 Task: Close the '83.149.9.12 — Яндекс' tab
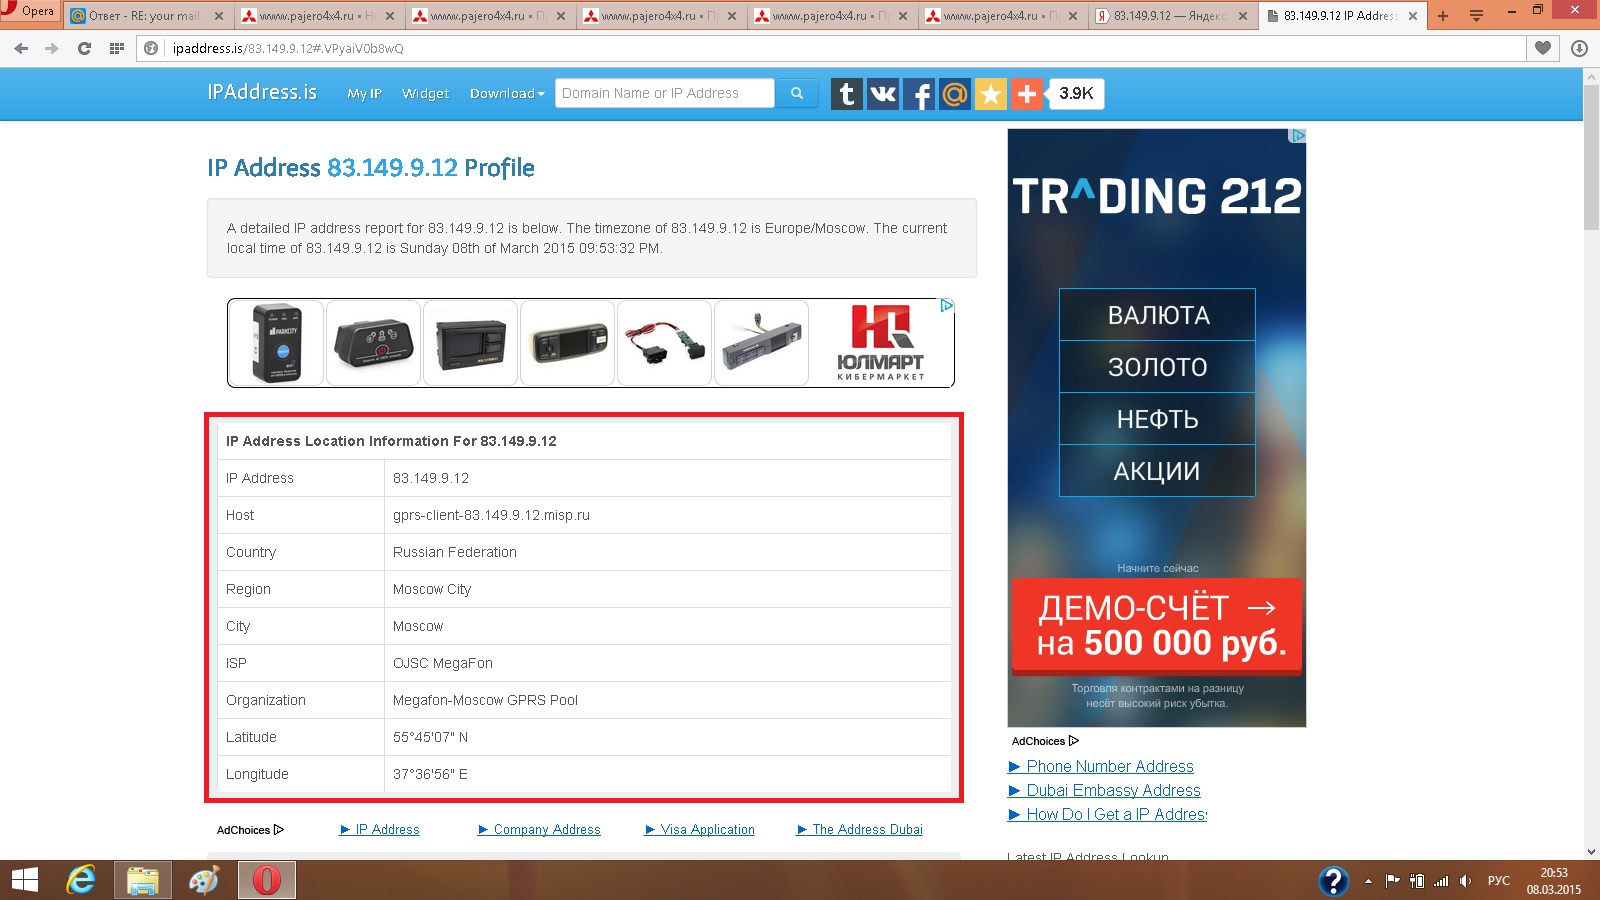1243,16
